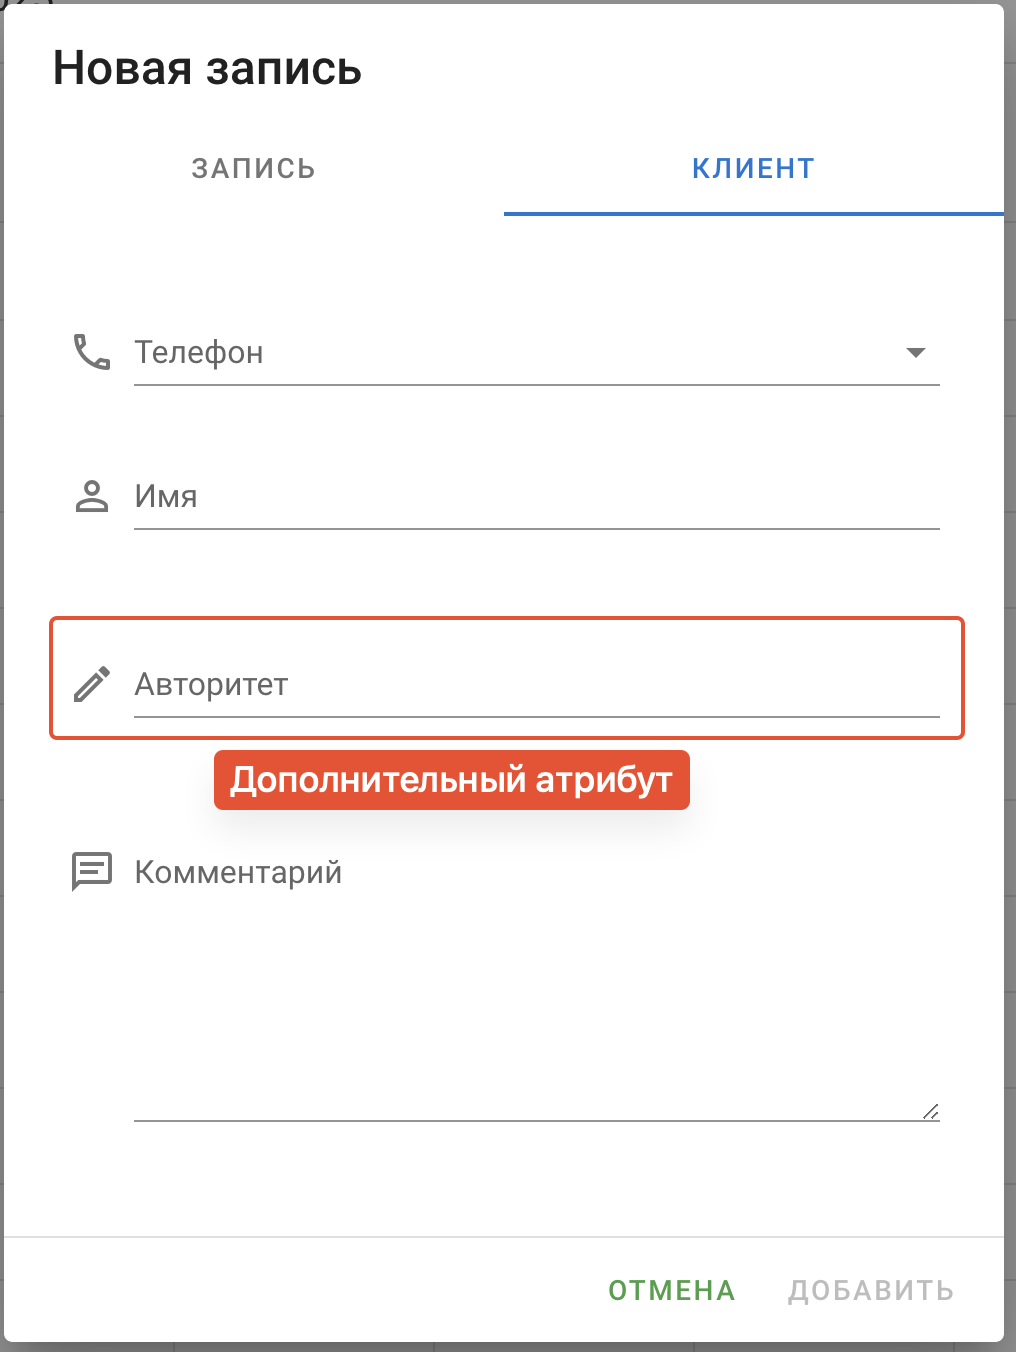Click the Дополнительный атрибут tooltip label
Image resolution: width=1016 pixels, height=1352 pixels.
point(452,780)
